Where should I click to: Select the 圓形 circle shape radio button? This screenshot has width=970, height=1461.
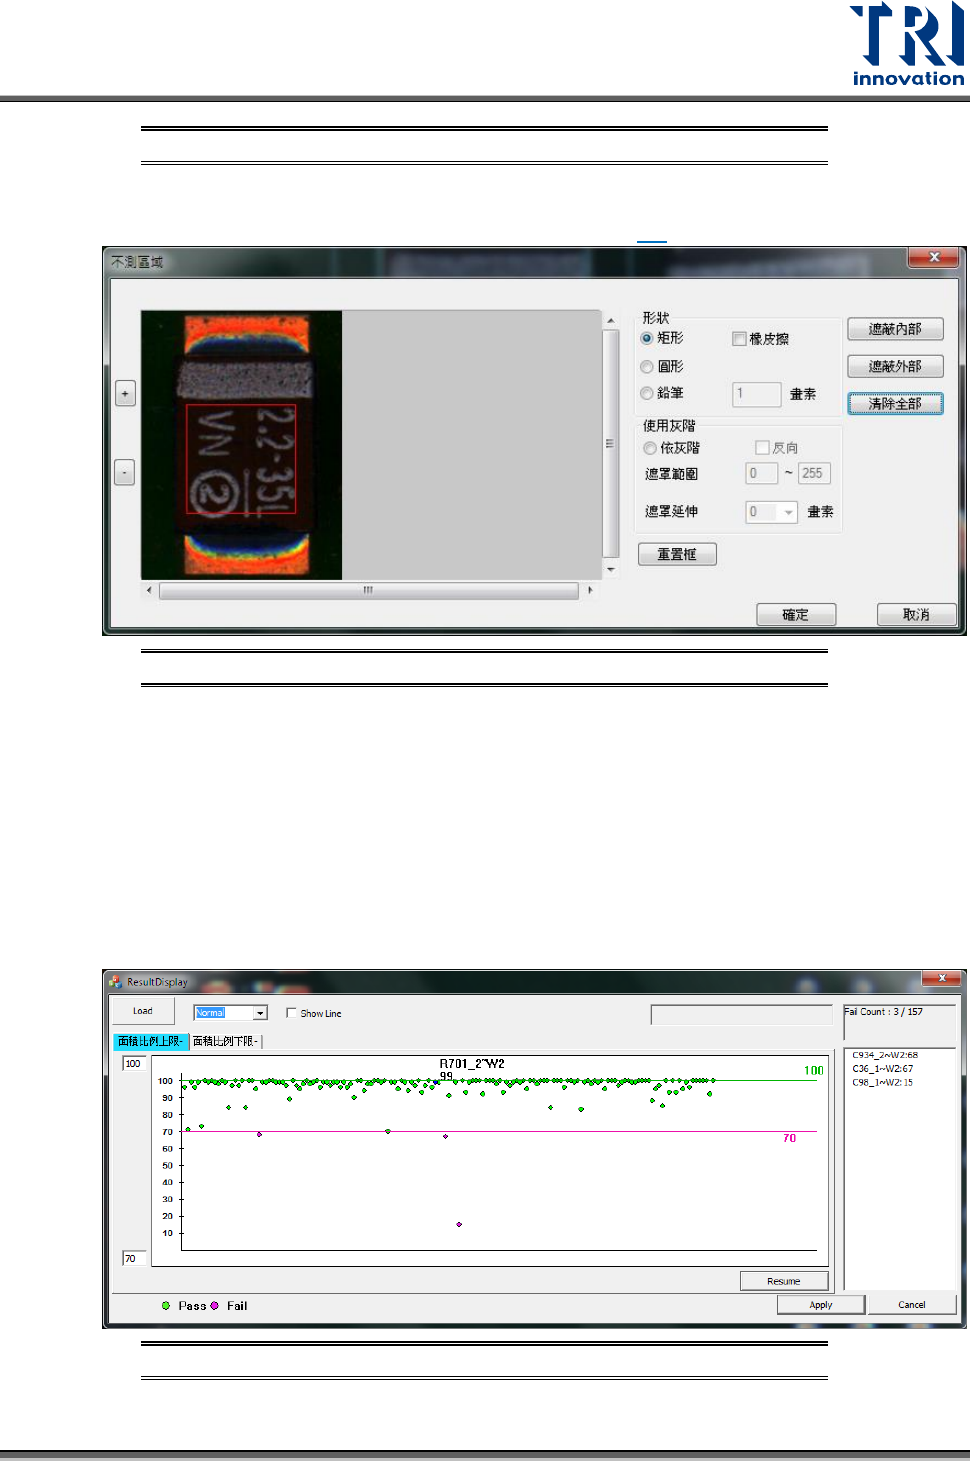click(647, 367)
